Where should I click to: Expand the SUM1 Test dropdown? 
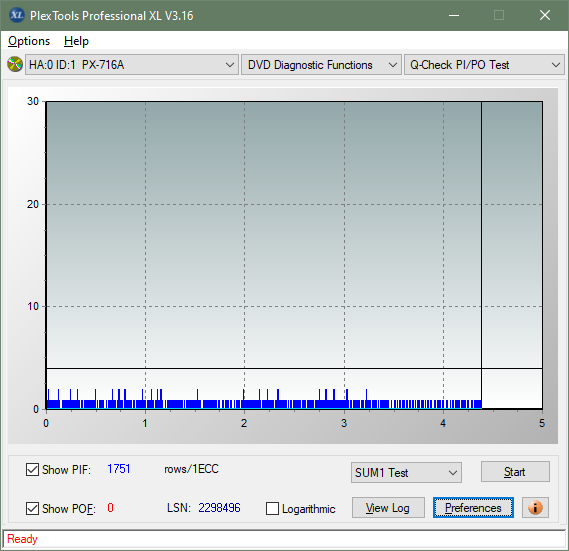(x=406, y=472)
